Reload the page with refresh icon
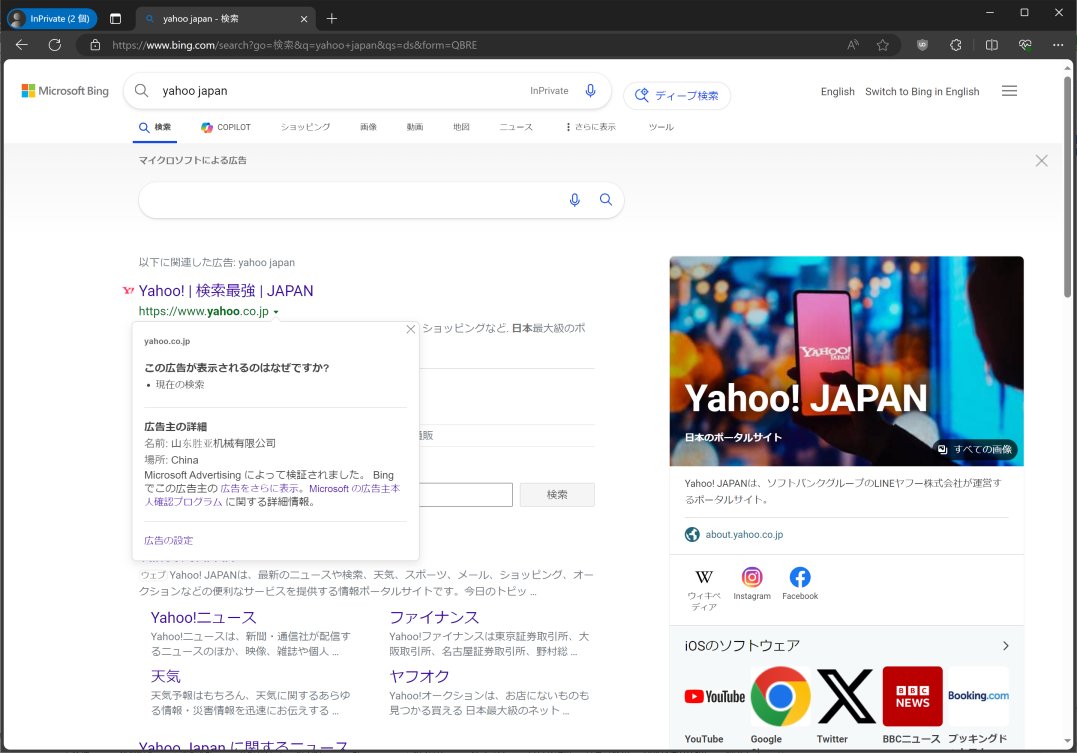The height and width of the screenshot is (753, 1077). [x=55, y=45]
